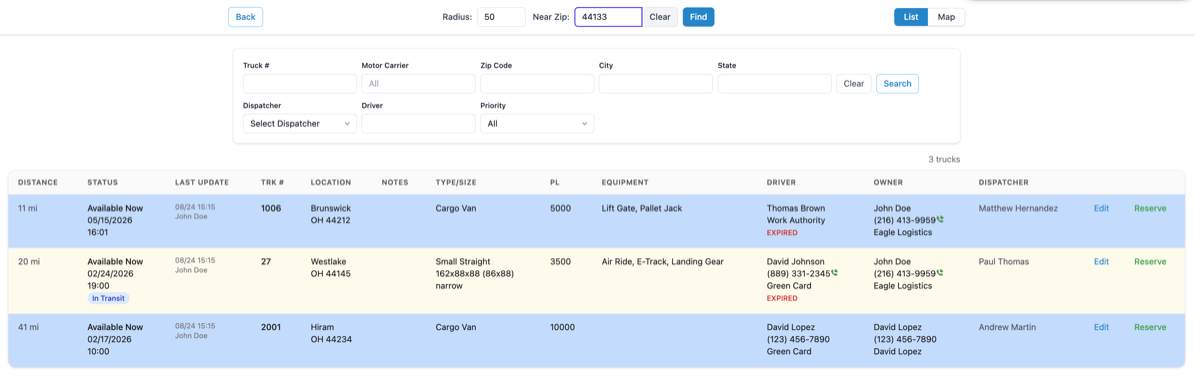Click the State filter field
The width and height of the screenshot is (1200, 386).
click(774, 84)
